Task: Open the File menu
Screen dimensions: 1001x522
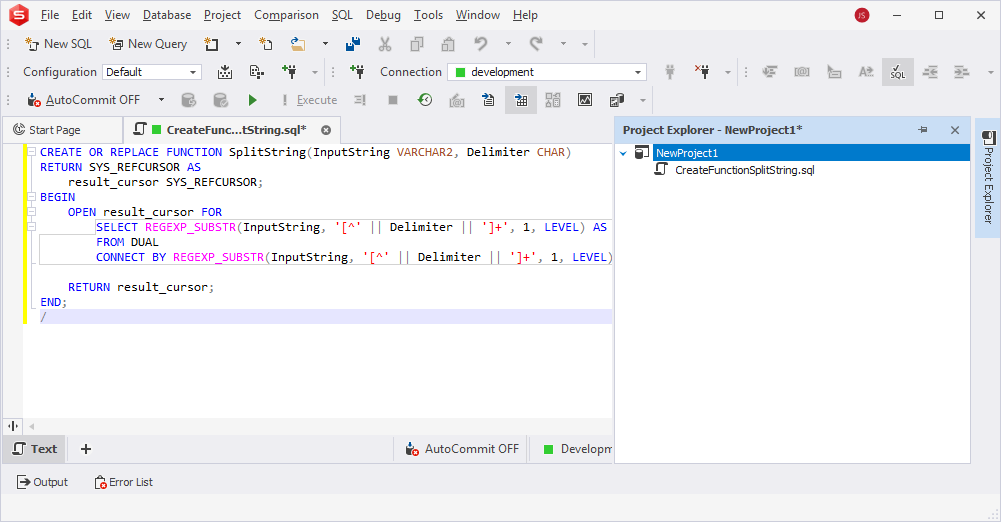Action: [x=49, y=15]
